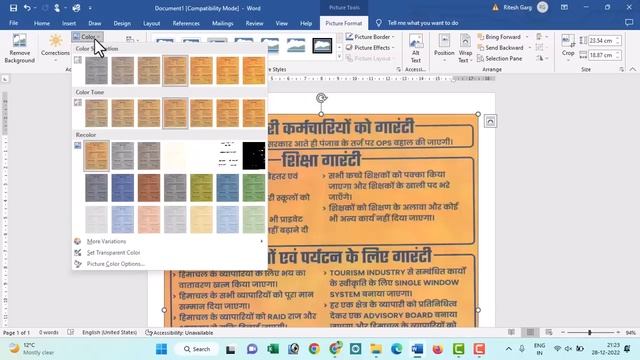640x360 pixels.
Task: Click English (United States) language indicator
Action: pos(109,333)
